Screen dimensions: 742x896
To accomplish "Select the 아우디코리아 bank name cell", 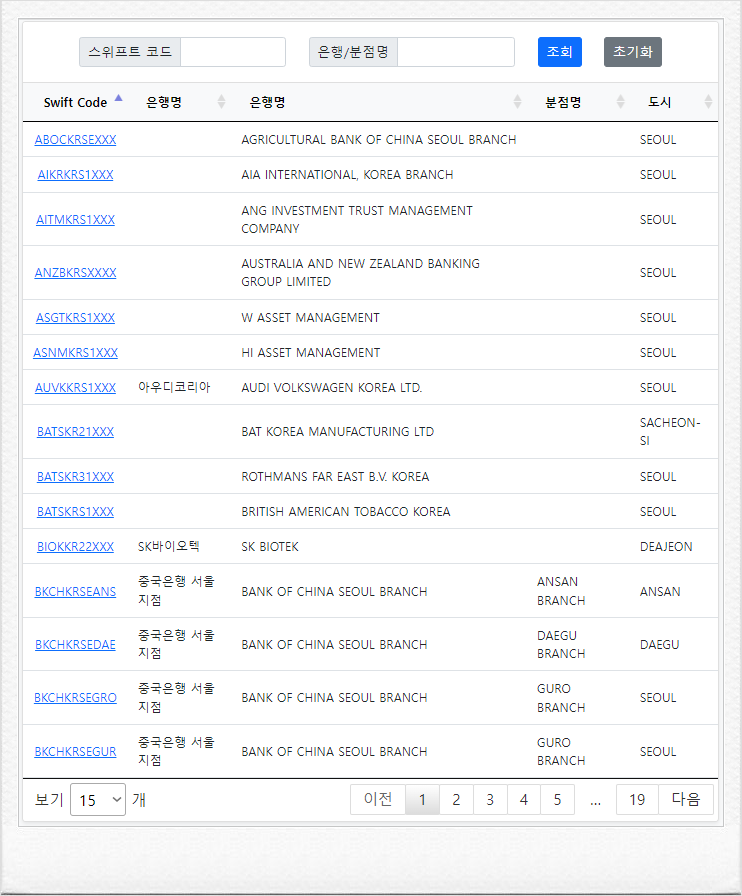I will (x=174, y=387).
